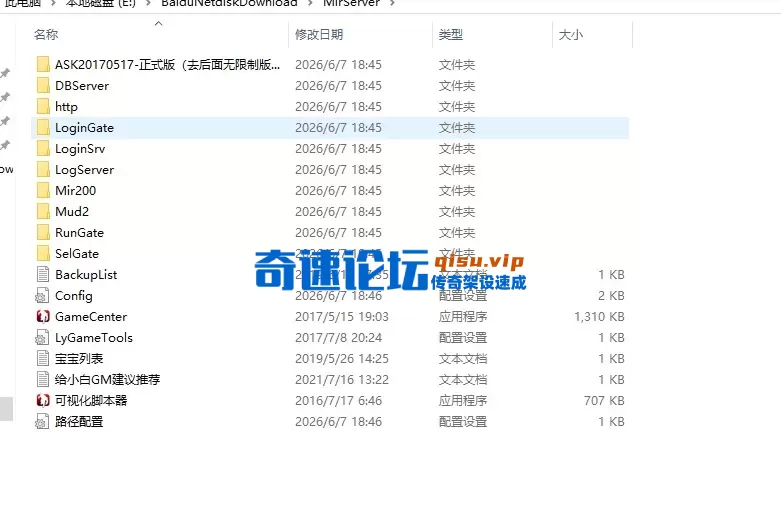Select the BackupList text file icon
The width and height of the screenshot is (781, 524).
point(43,274)
